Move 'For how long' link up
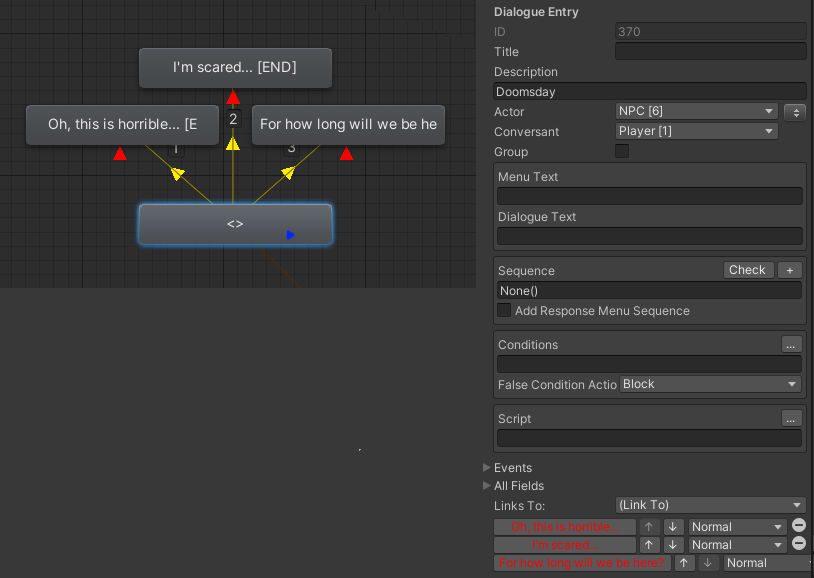 coord(684,563)
